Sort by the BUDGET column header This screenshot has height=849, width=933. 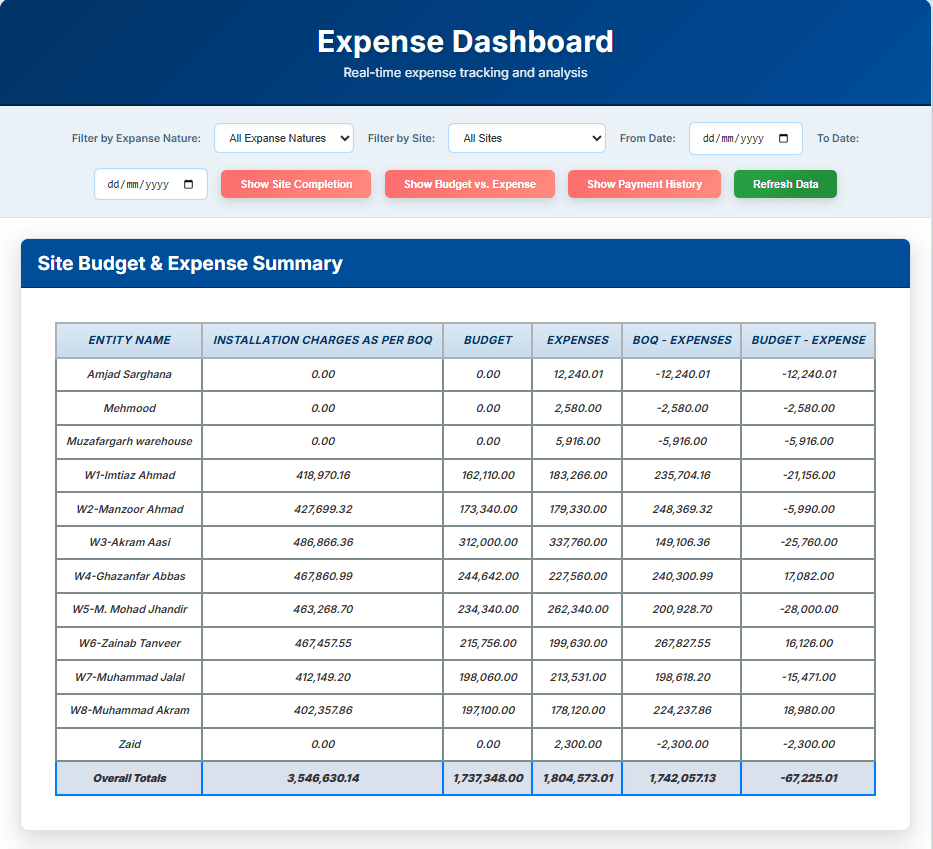pyautogui.click(x=487, y=340)
